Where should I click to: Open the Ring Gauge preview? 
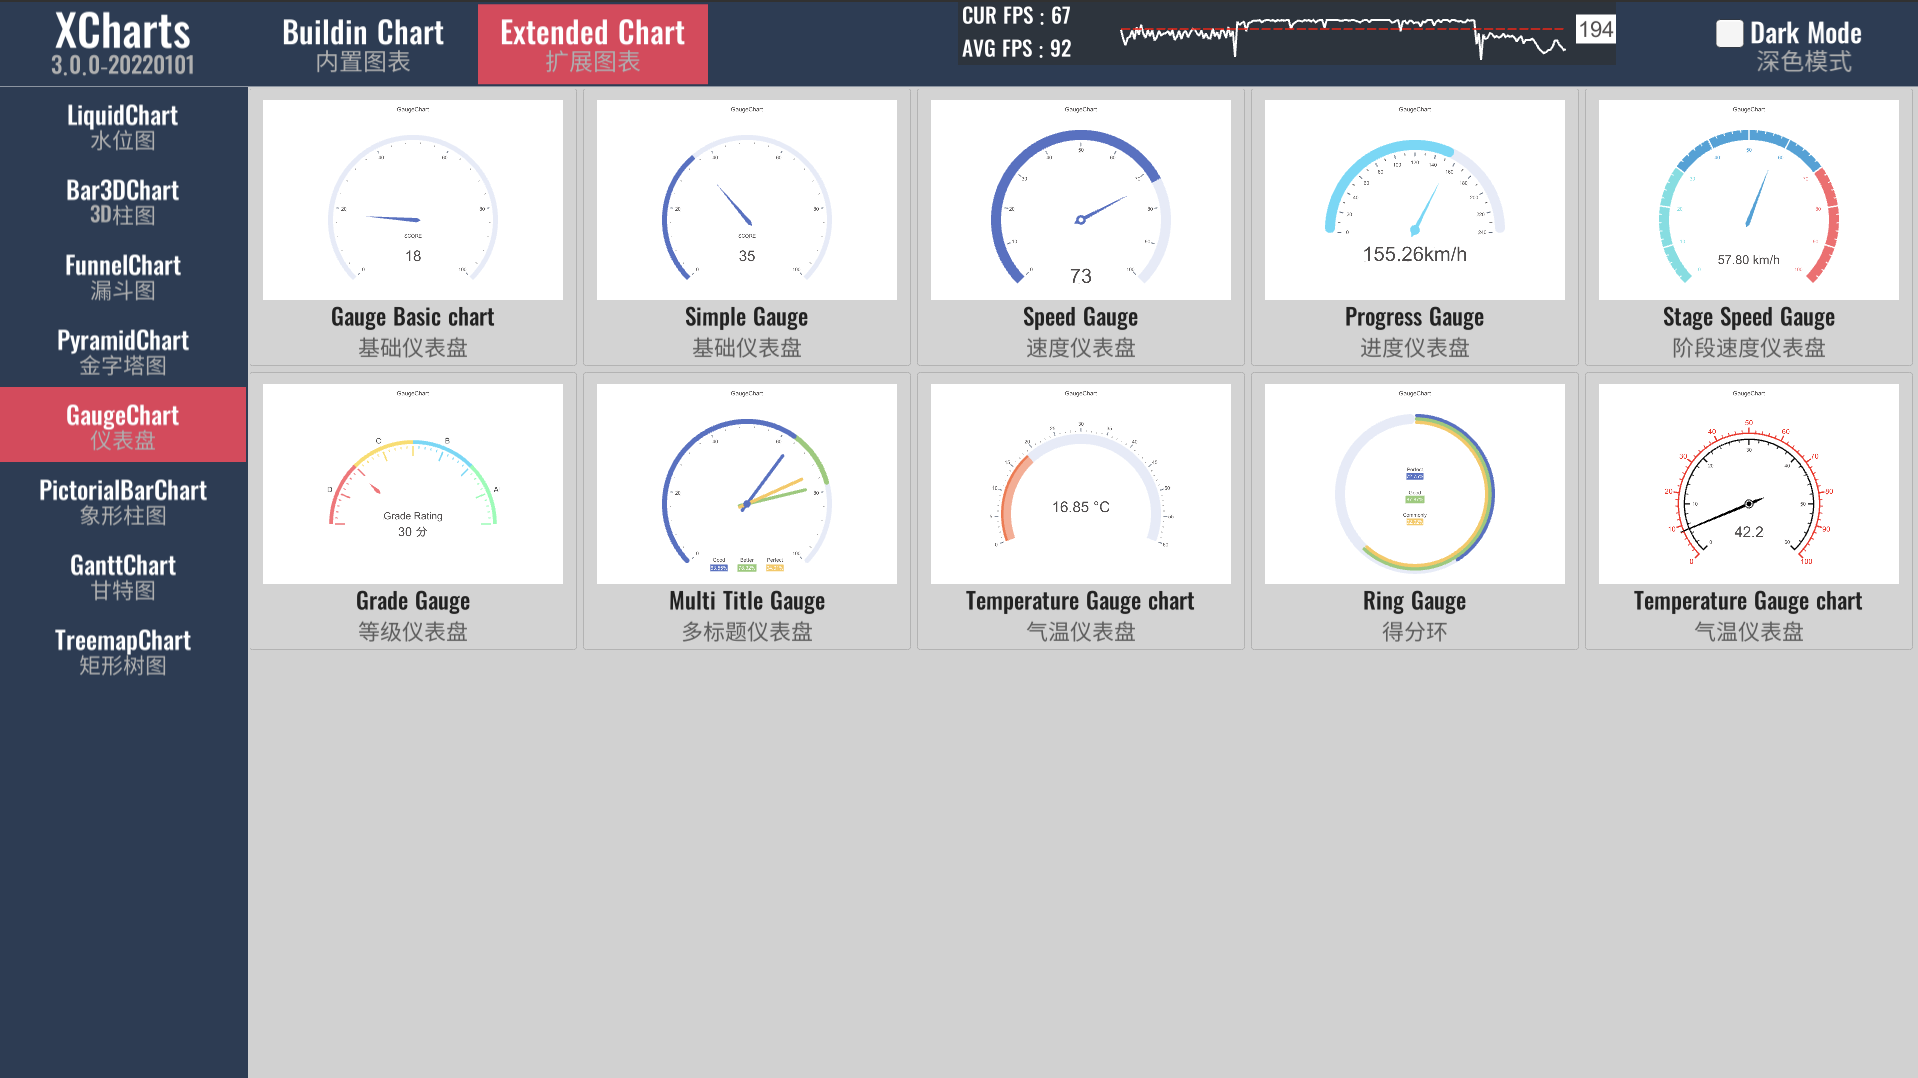(1414, 511)
